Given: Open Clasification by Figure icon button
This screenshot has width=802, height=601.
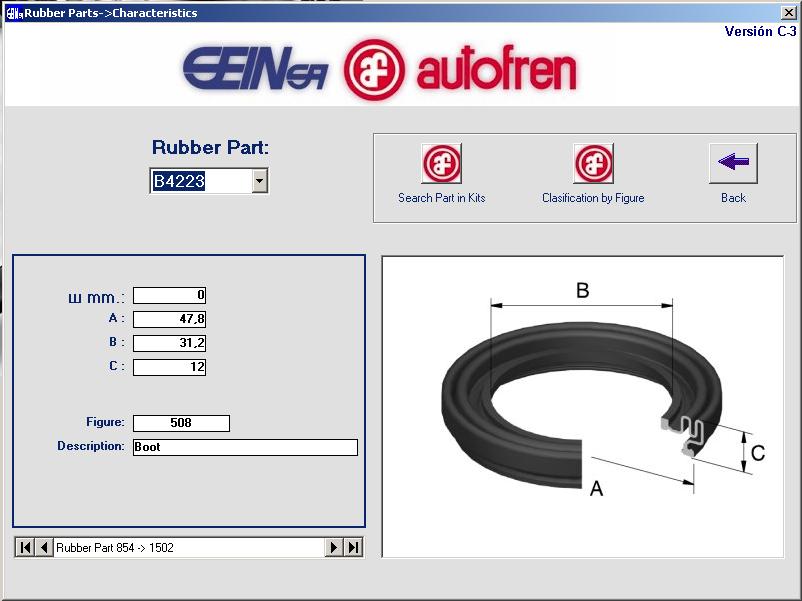Looking at the screenshot, I should coord(593,163).
